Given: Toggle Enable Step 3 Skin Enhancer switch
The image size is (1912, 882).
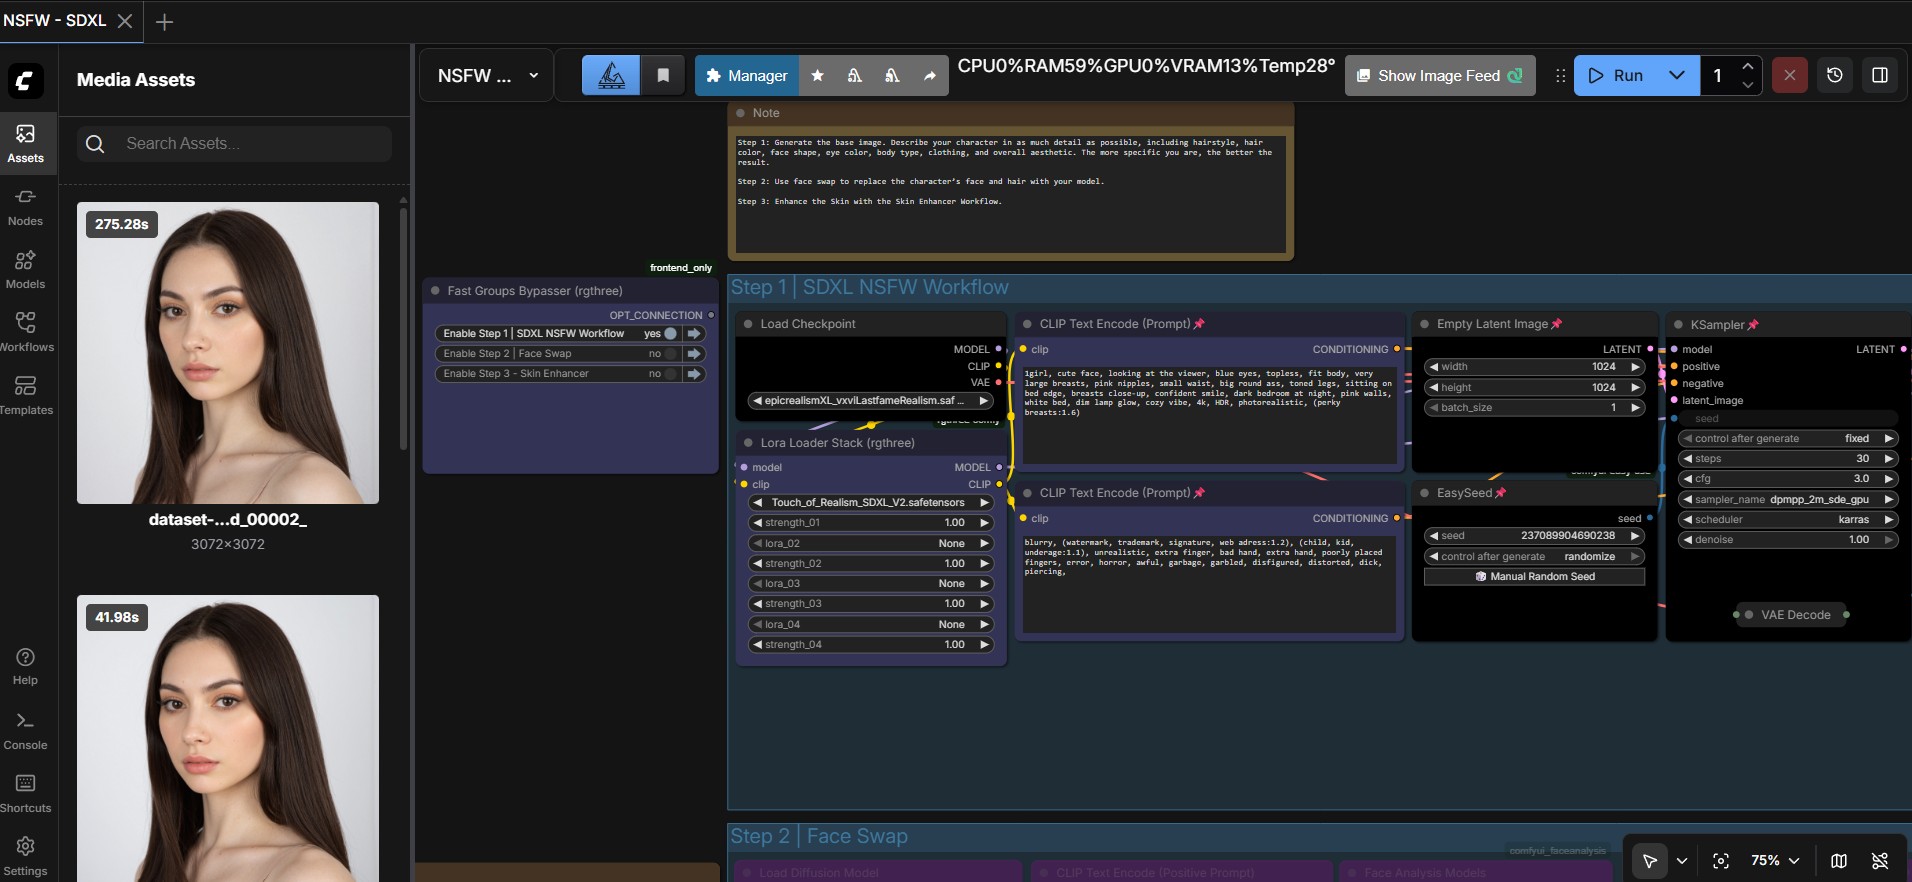Looking at the screenshot, I should coord(671,374).
